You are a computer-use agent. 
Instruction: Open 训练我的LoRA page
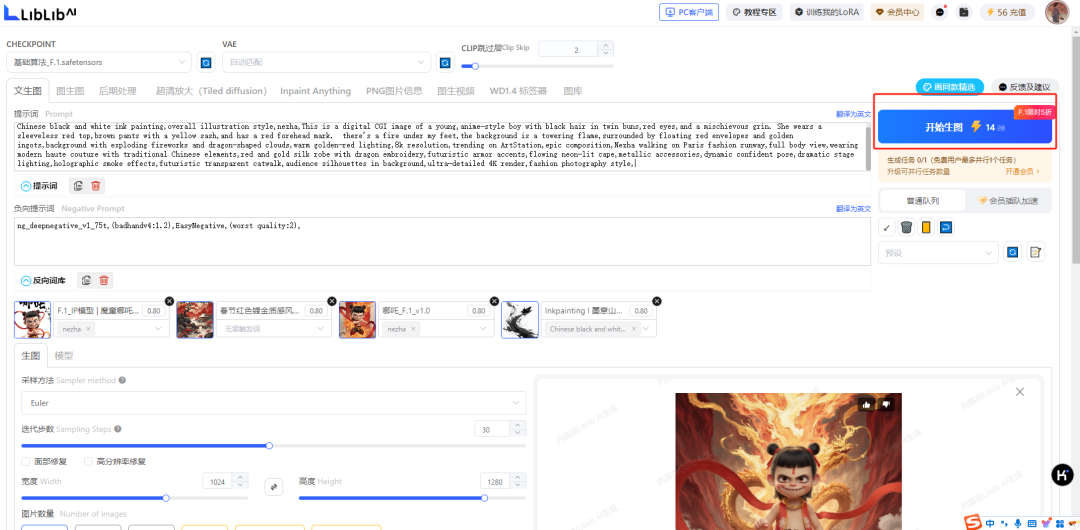827,12
